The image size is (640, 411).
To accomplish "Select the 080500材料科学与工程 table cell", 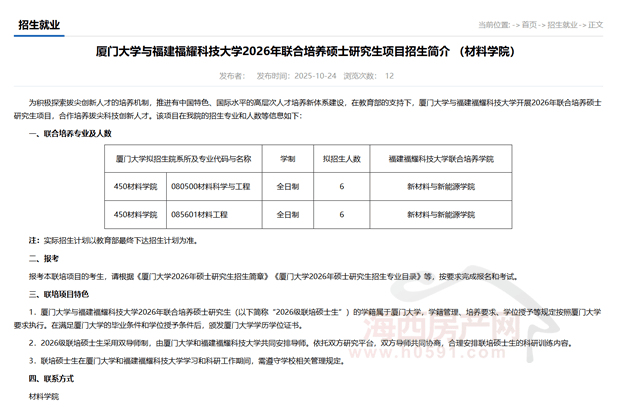I will pyautogui.click(x=211, y=187).
